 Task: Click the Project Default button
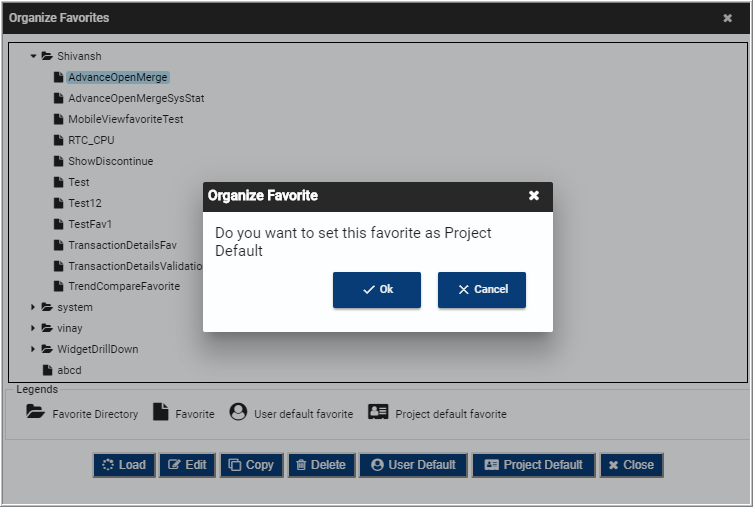pos(534,465)
